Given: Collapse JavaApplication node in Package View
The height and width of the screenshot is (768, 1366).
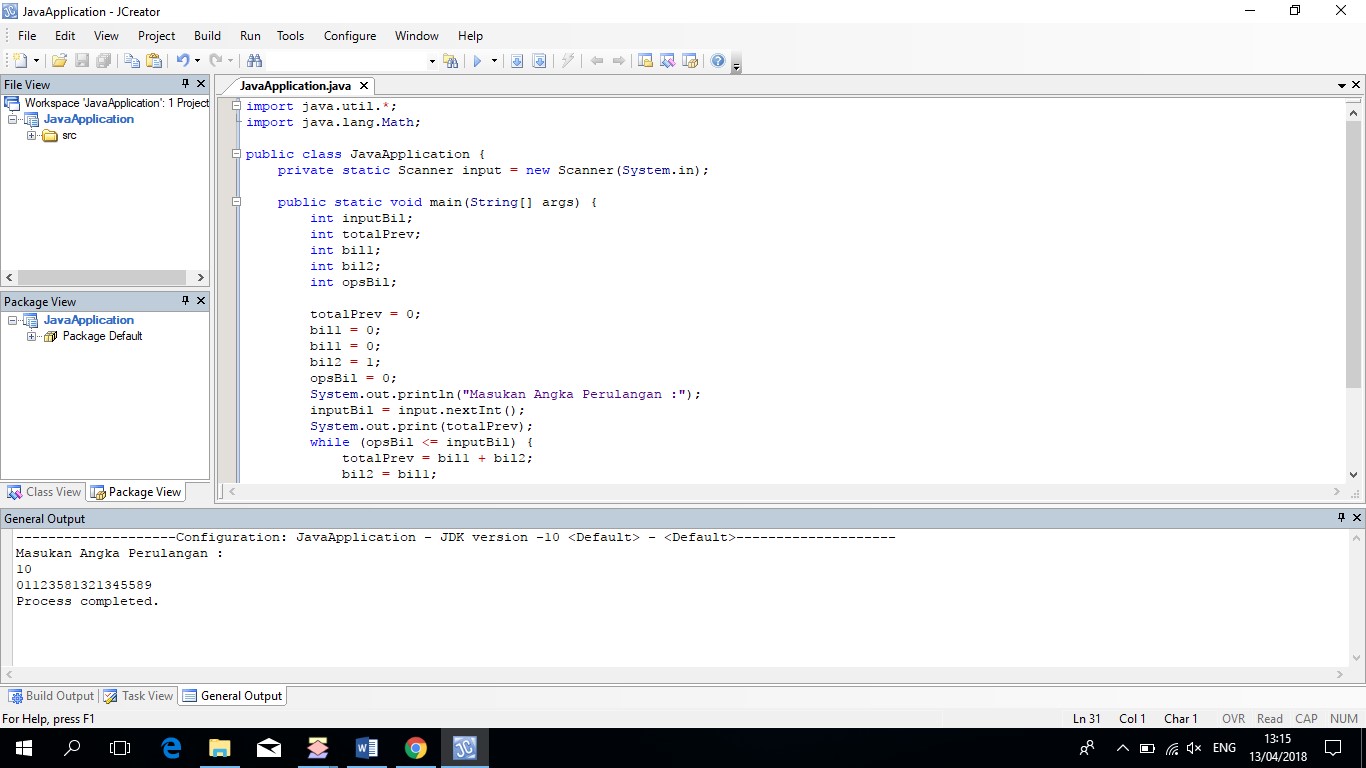Looking at the screenshot, I should 13,320.
